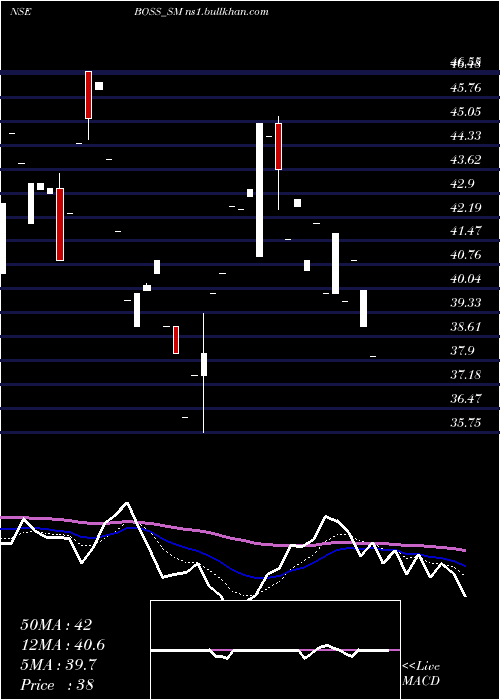Select the 36.47 price axis label
500x700 pixels.
(x=466, y=399)
